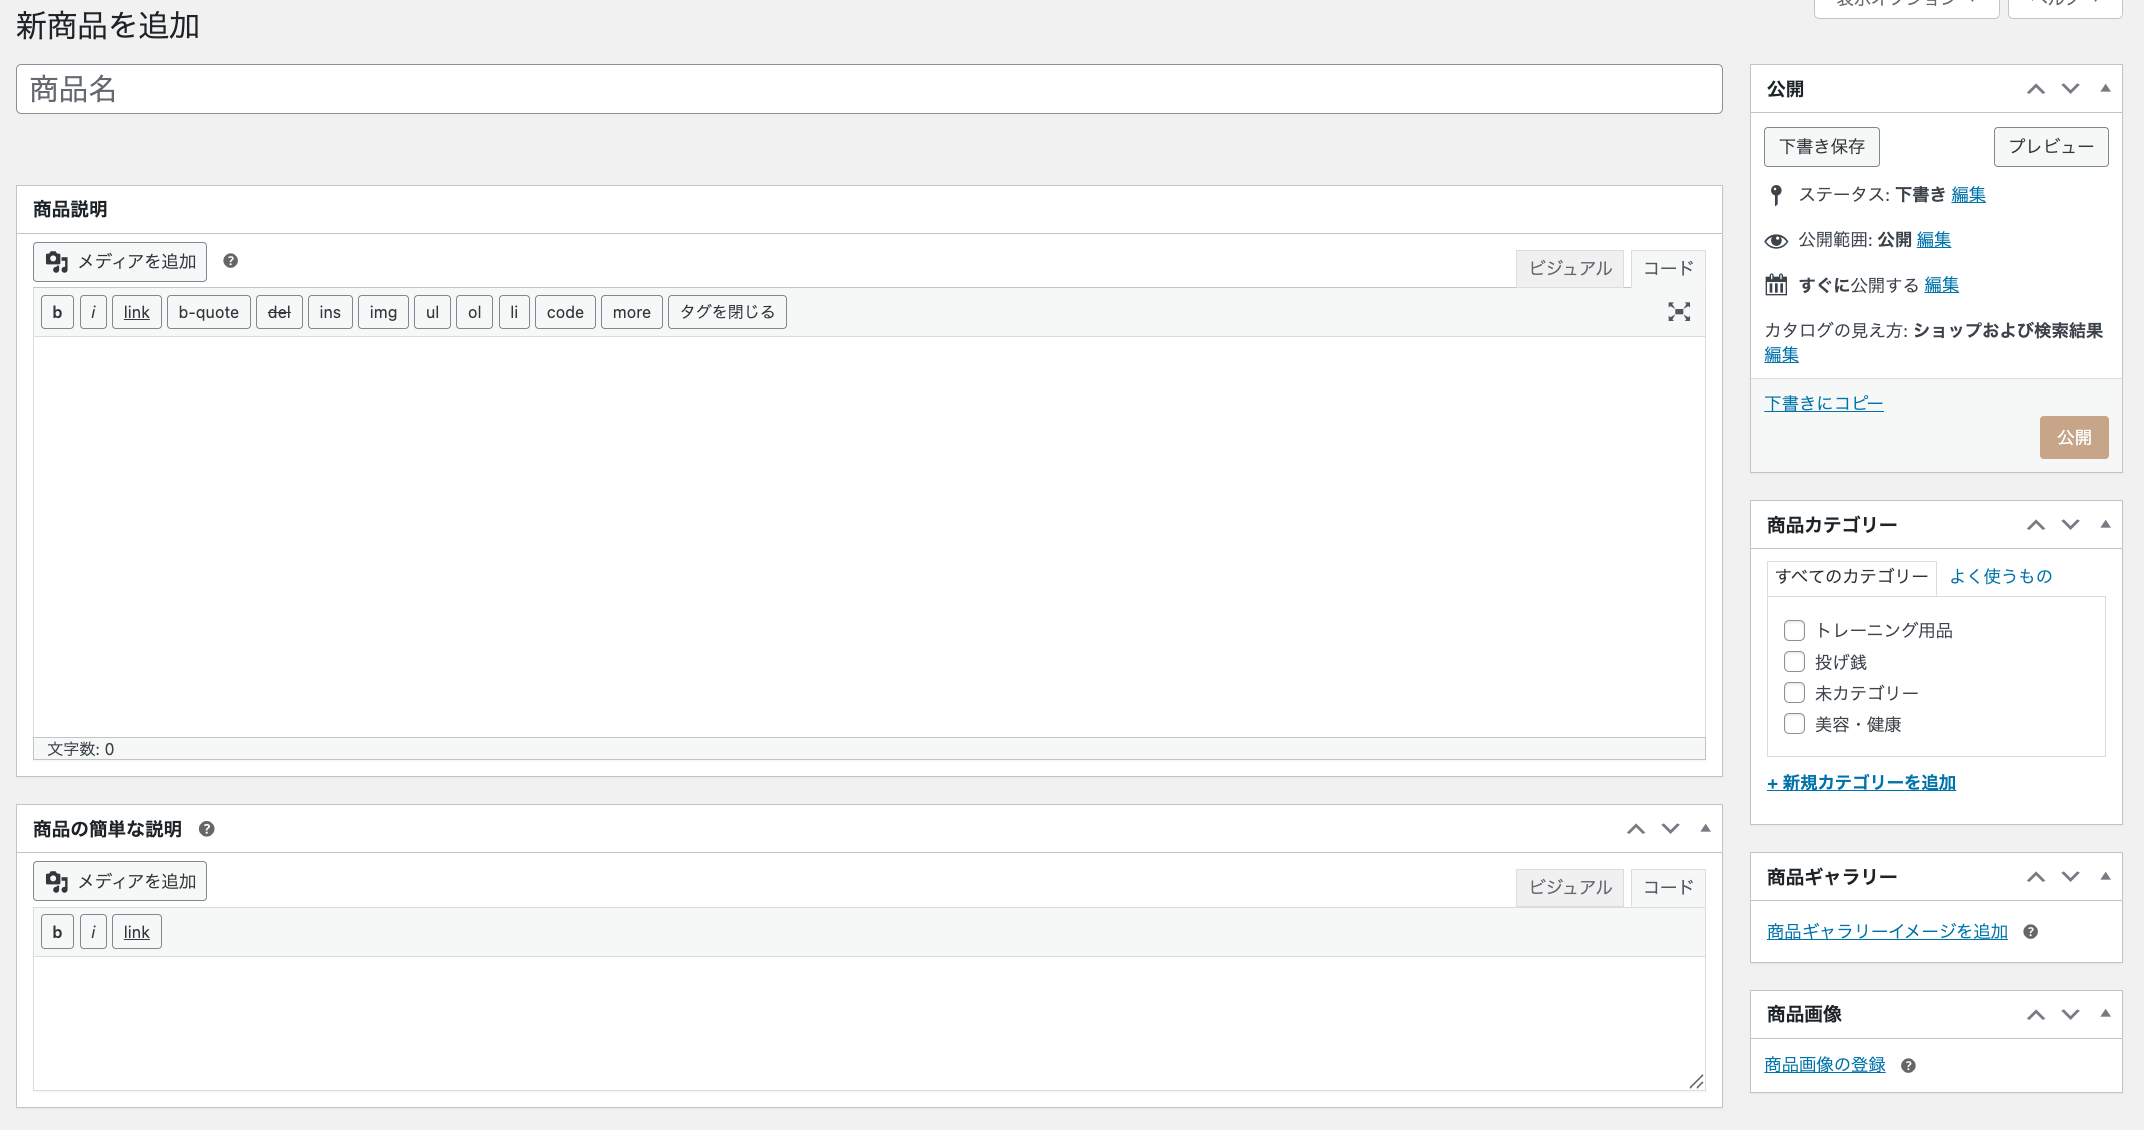Open the よく使うもの category tab
This screenshot has height=1130, width=2144.
pos(2000,576)
